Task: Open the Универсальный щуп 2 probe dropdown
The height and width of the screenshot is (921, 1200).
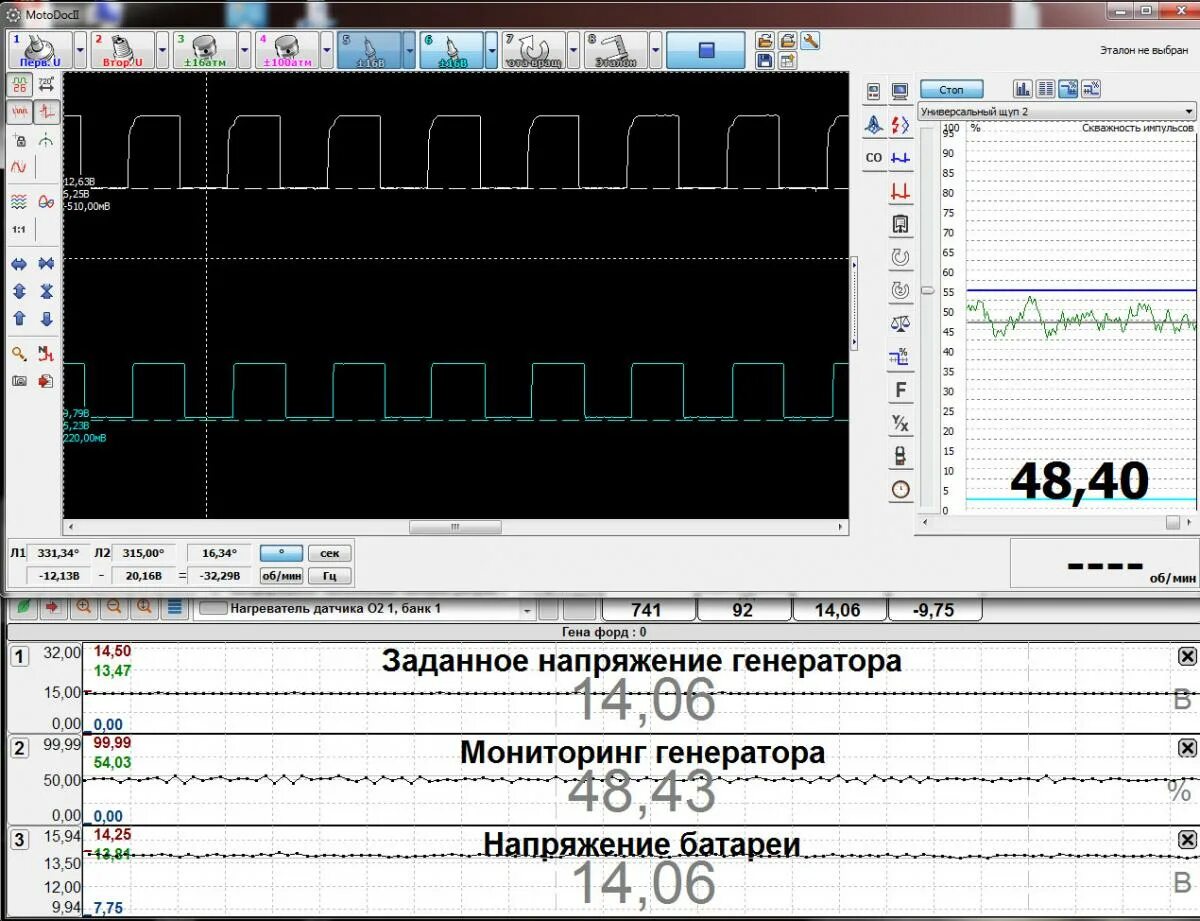Action: [x=1056, y=112]
